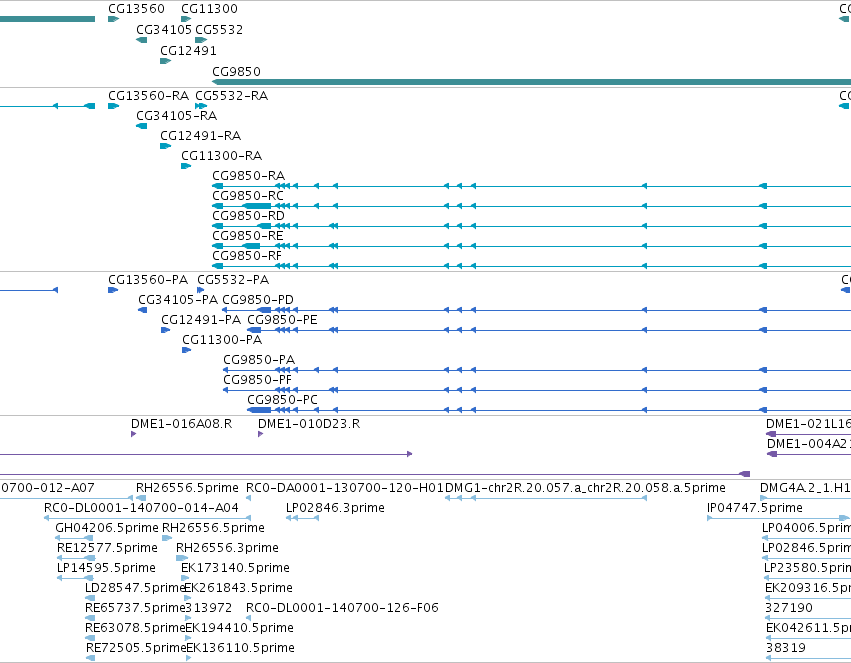The width and height of the screenshot is (851, 663).
Task: Select EST EK261843.5prime
Action: point(239,589)
